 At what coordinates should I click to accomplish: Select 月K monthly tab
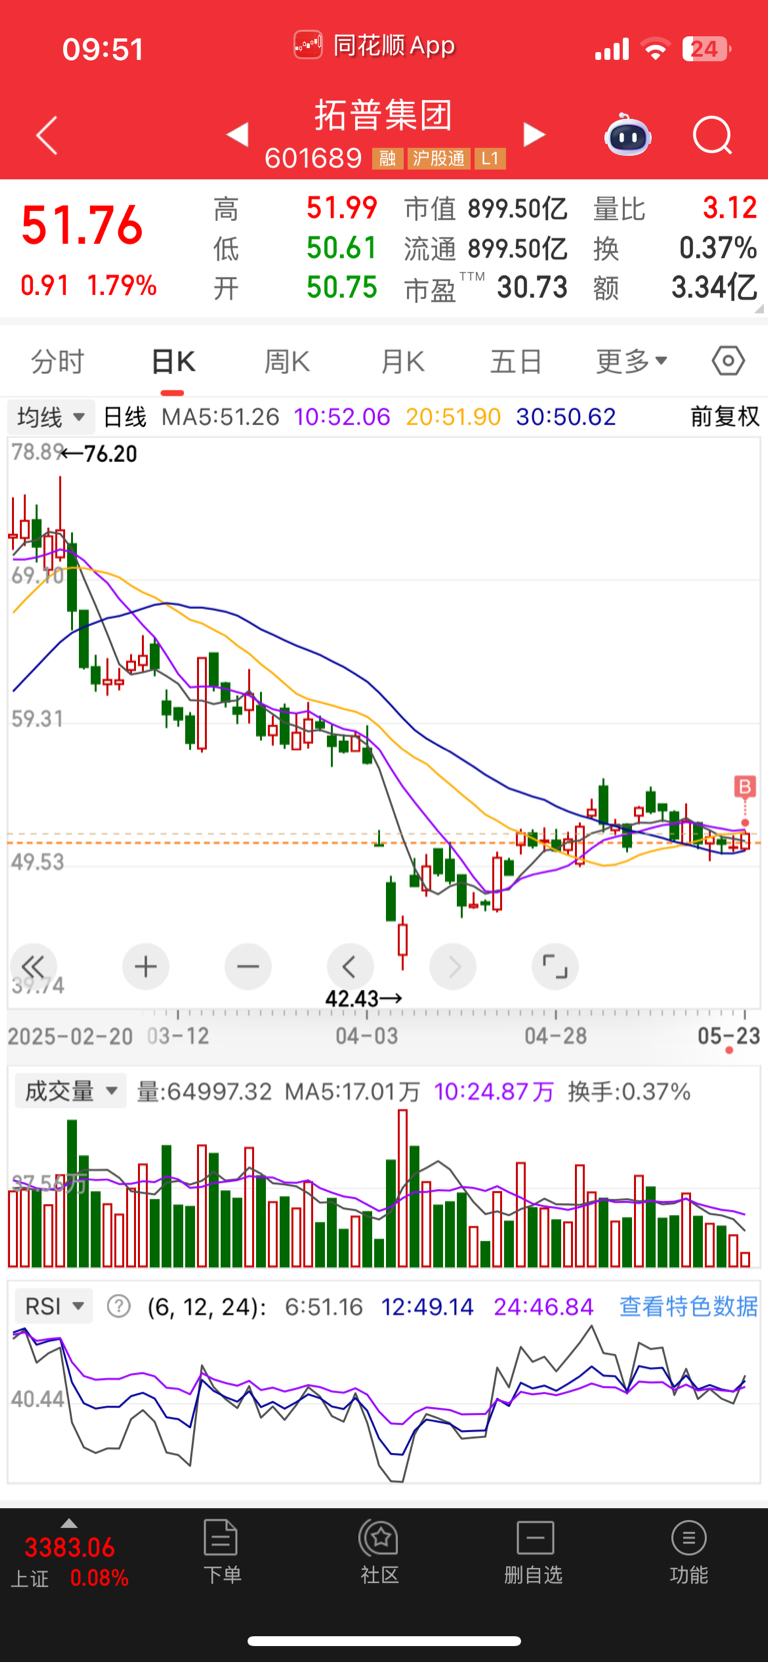[x=403, y=361]
